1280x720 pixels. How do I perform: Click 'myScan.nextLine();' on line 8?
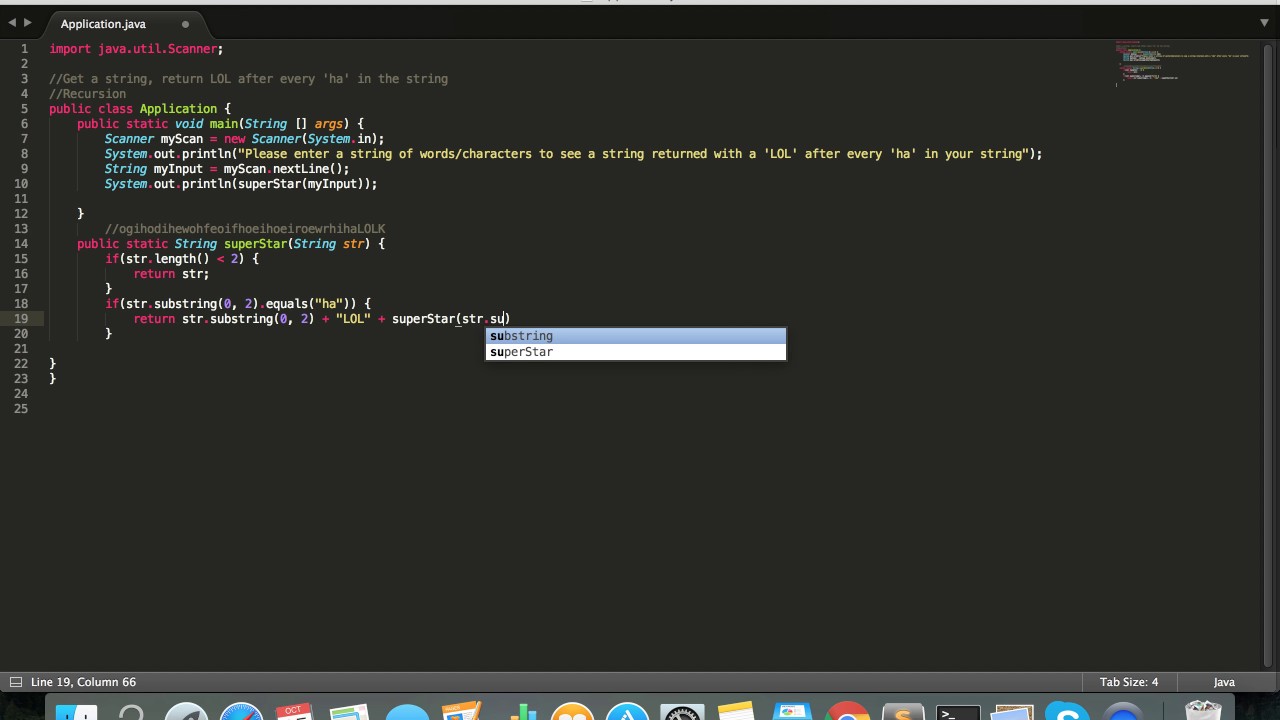tap(286, 169)
